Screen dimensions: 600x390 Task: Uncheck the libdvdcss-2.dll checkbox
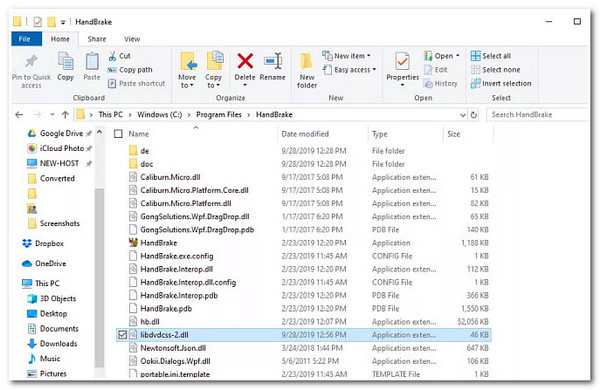tap(122, 335)
